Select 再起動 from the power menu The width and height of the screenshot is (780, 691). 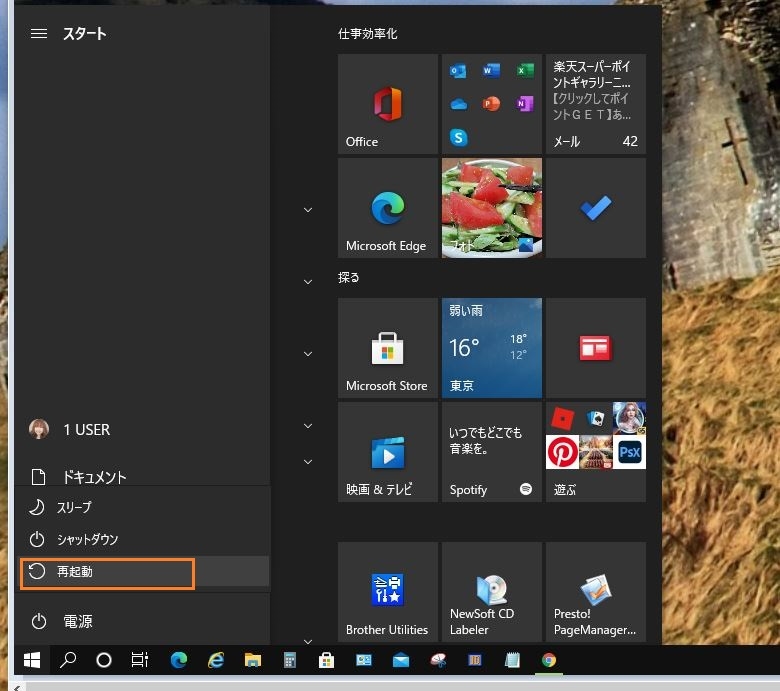pyautogui.click(x=143, y=572)
